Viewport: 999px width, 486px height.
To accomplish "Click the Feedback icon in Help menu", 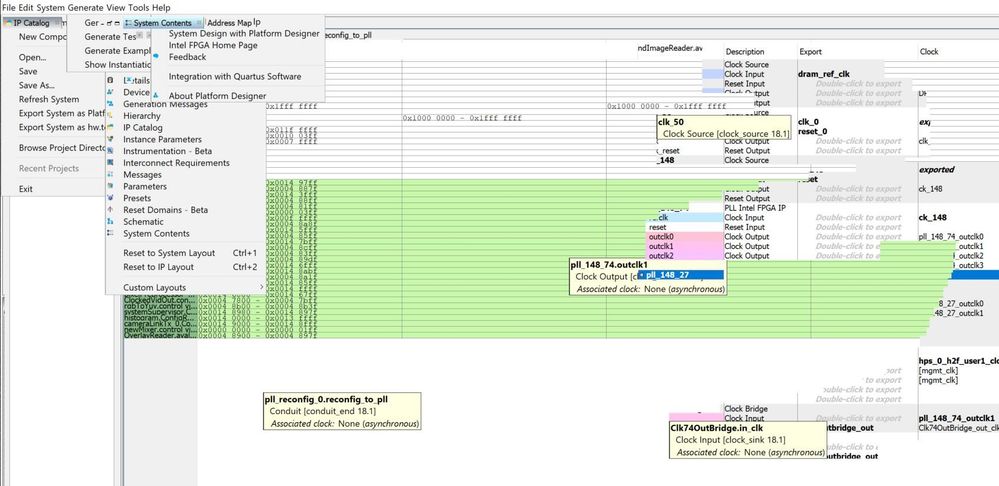I will tap(157, 57).
